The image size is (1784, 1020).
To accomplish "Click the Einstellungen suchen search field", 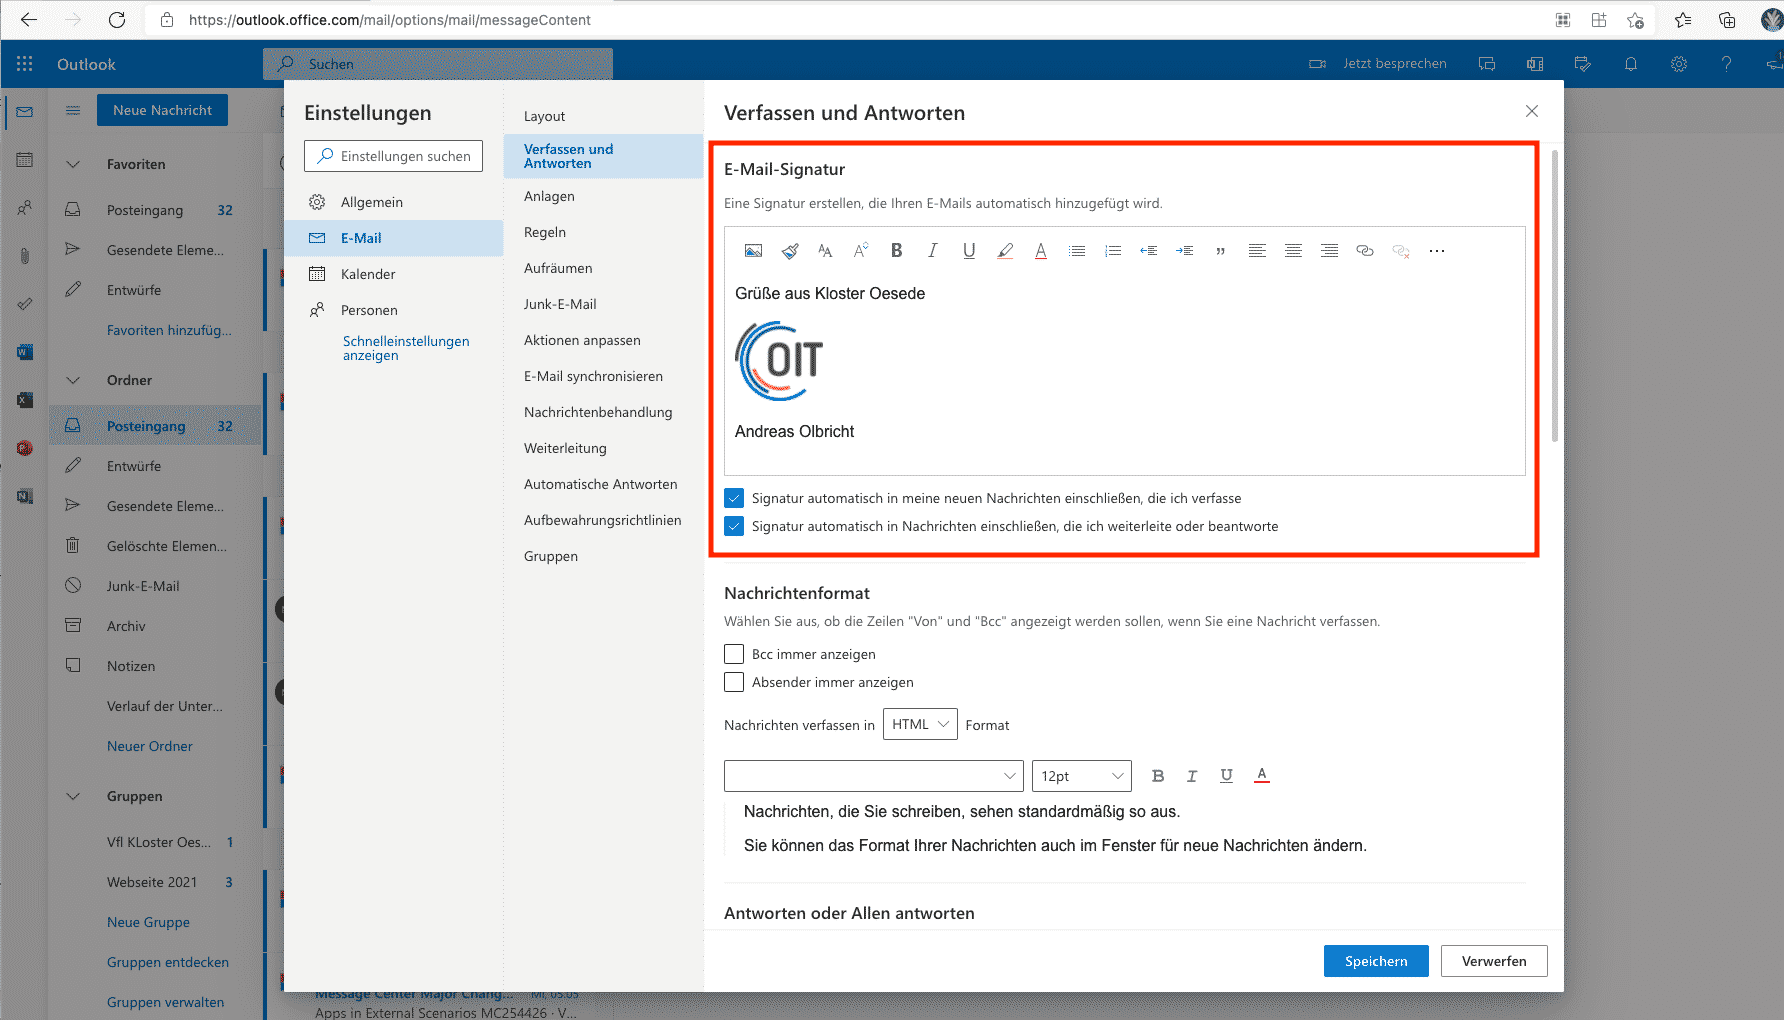I will [x=394, y=156].
